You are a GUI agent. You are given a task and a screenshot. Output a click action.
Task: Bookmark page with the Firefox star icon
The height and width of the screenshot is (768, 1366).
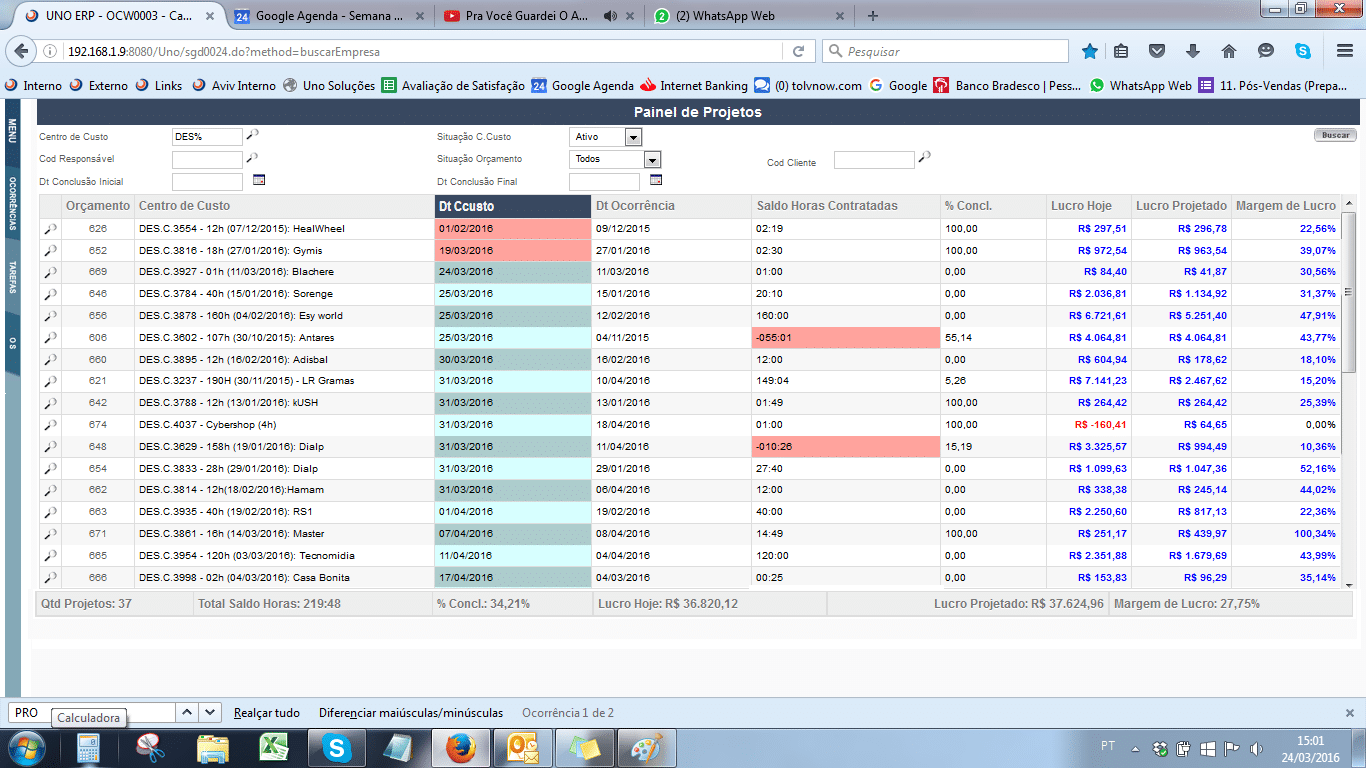pos(1090,51)
